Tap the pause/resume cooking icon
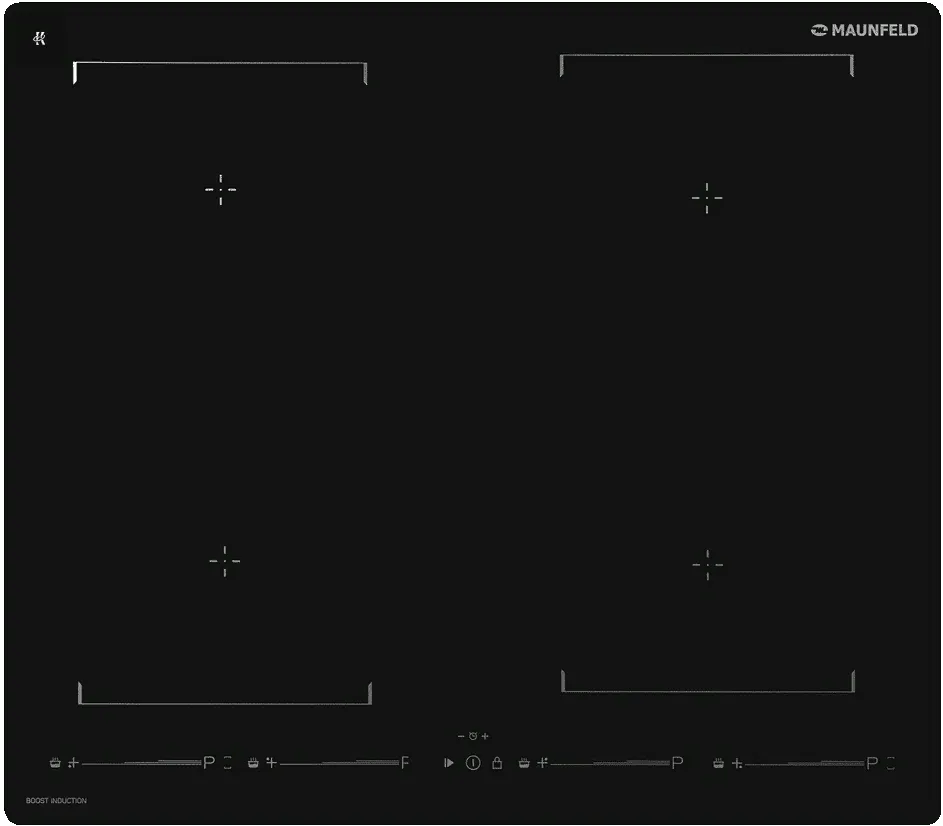 (449, 763)
